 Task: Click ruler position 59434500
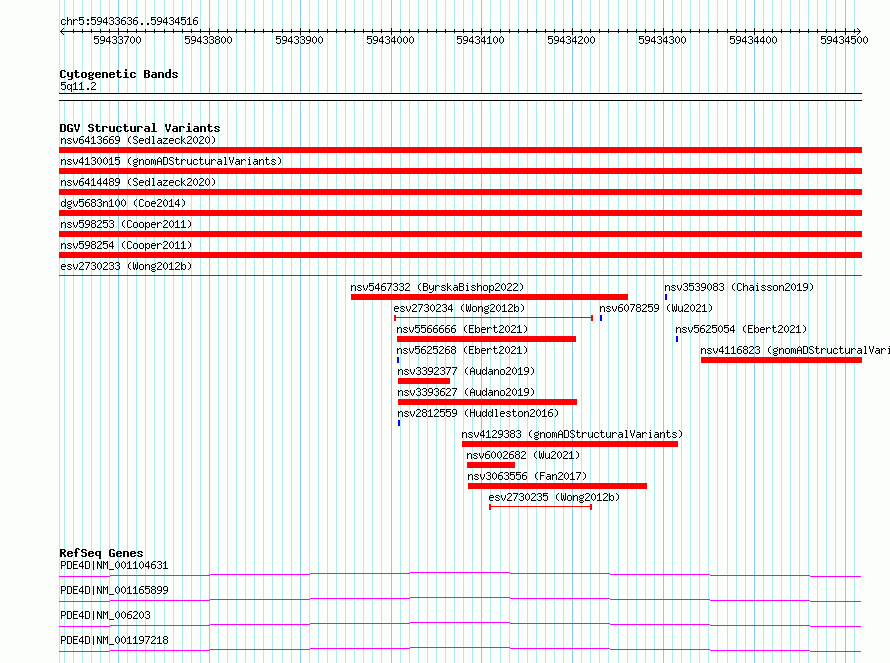pyautogui.click(x=844, y=40)
